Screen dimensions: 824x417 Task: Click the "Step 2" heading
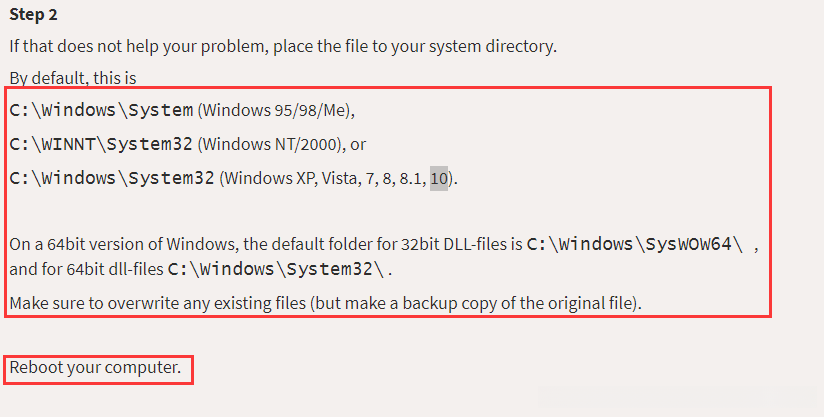pos(33,15)
